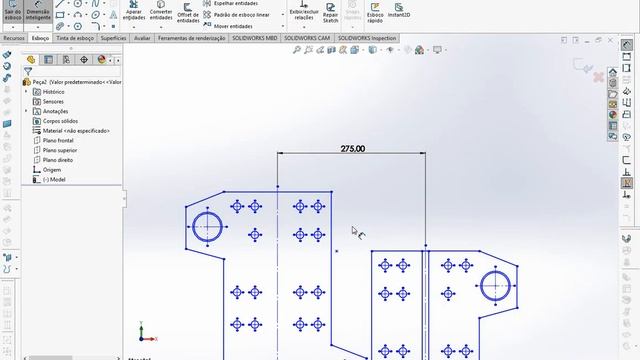Open the file explorer folder in task pane

point(613,94)
